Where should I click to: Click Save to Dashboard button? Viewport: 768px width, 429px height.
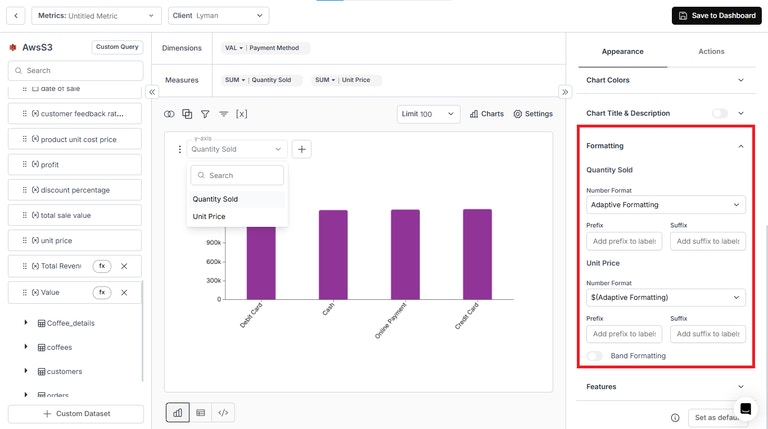[717, 16]
